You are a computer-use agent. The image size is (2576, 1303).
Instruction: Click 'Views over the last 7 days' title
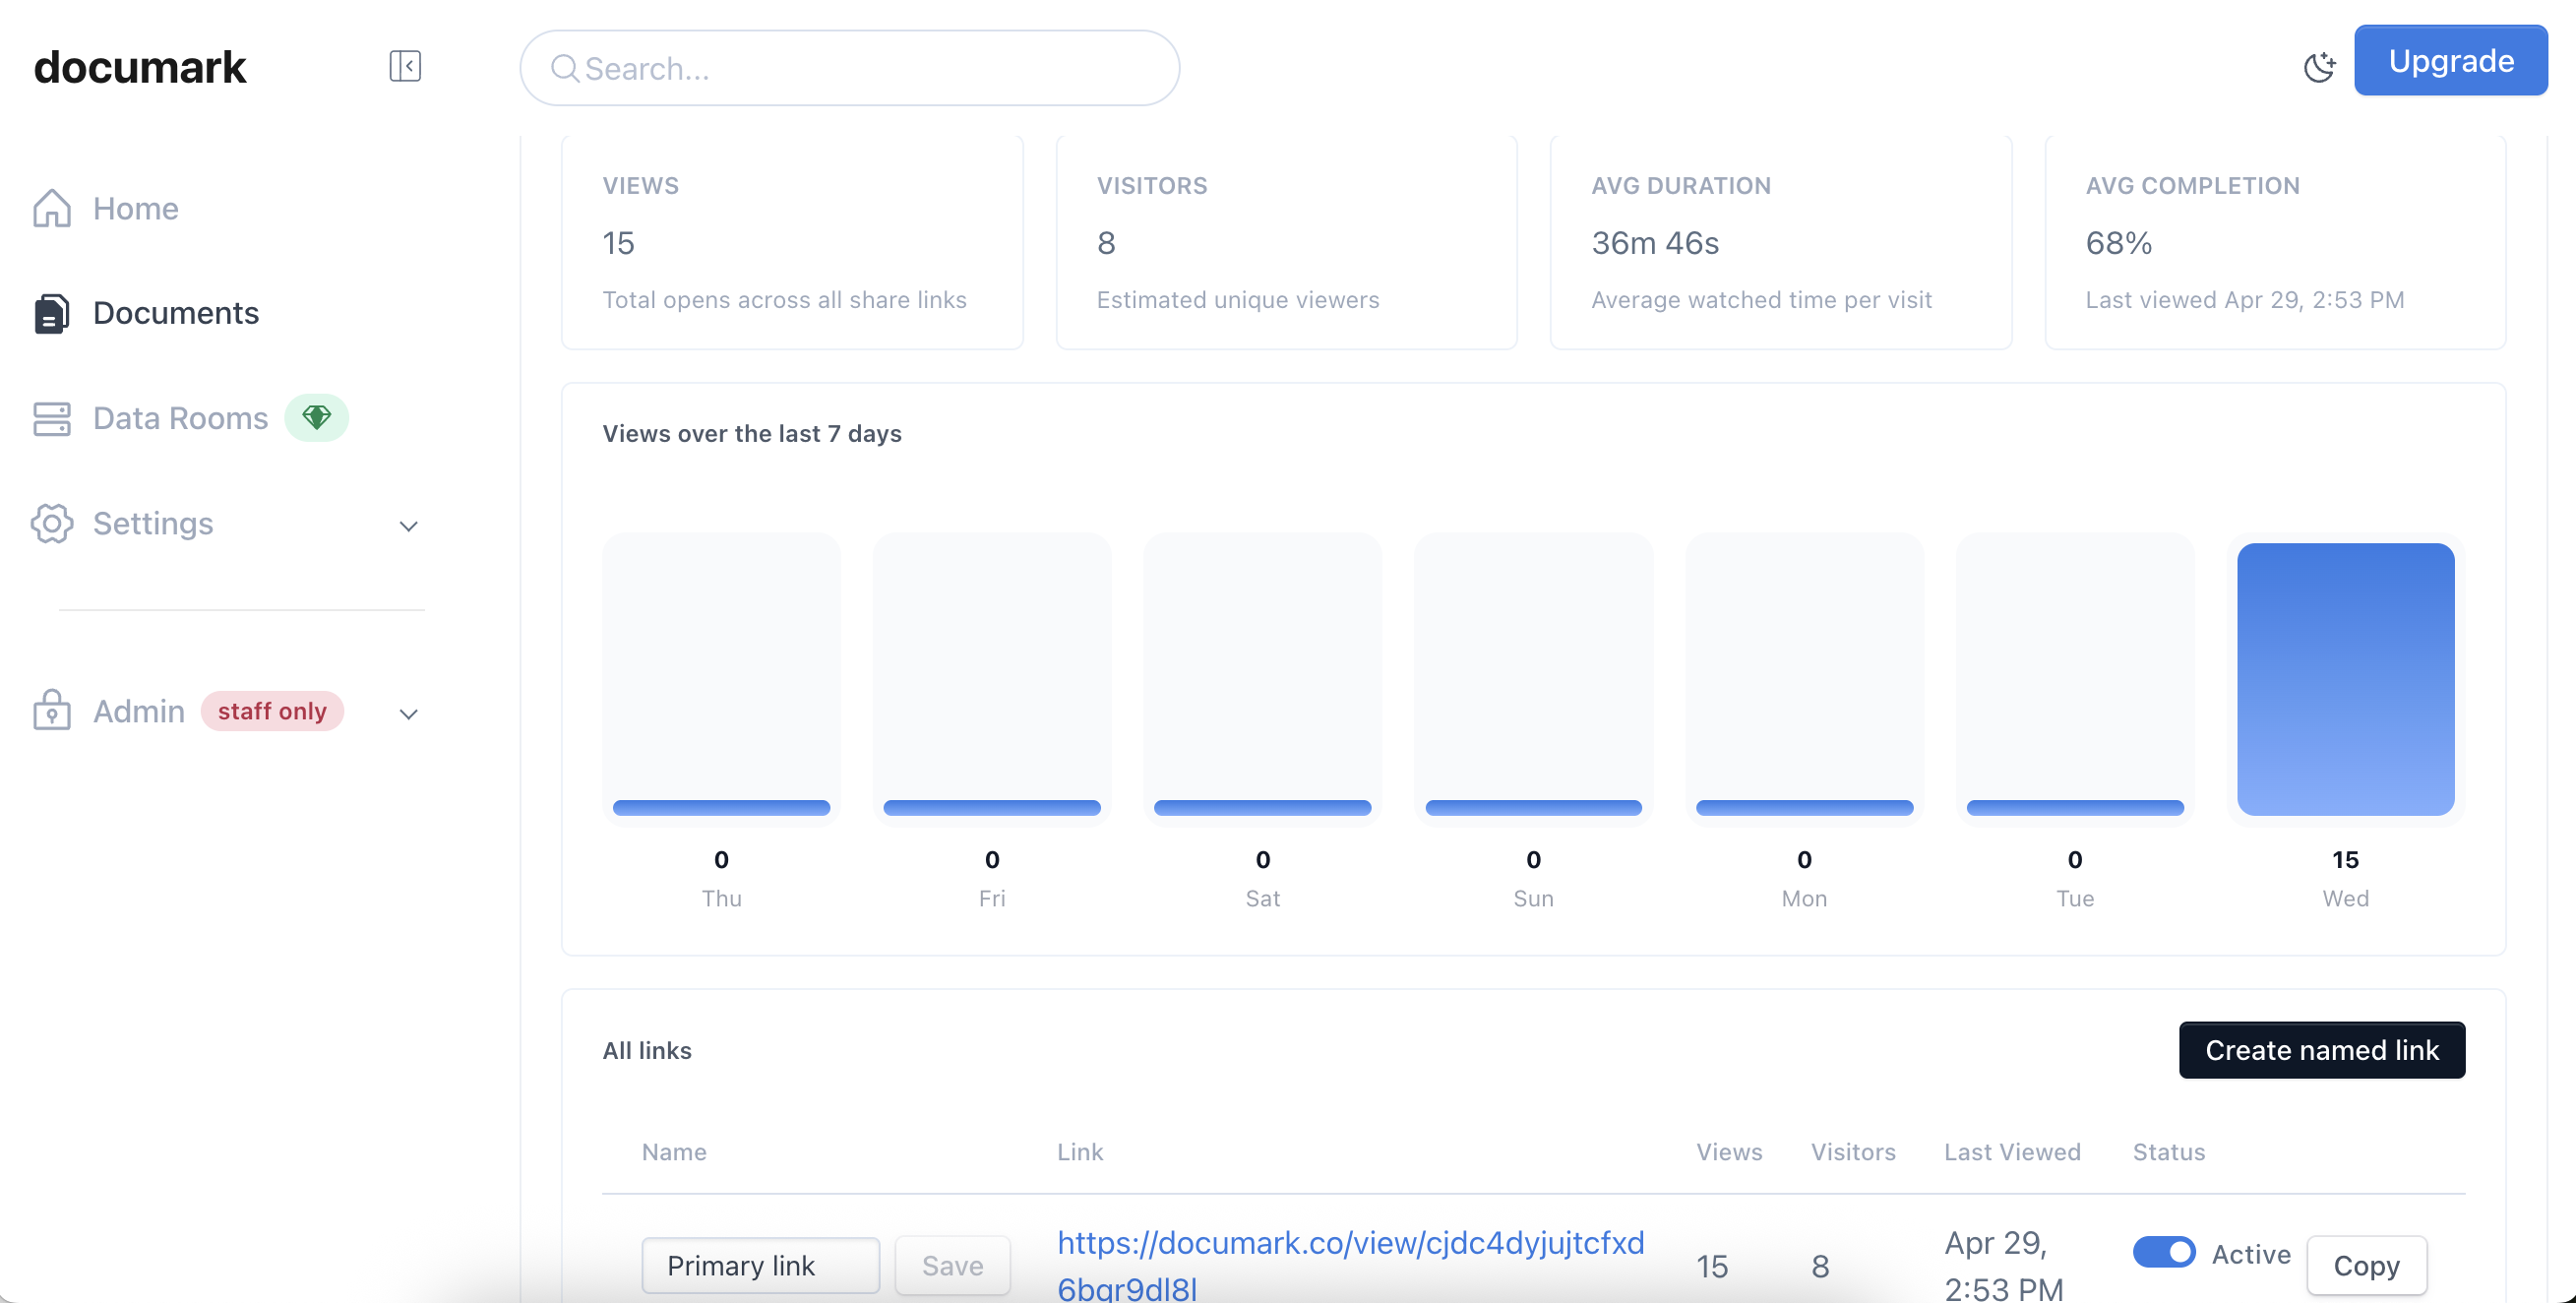(752, 433)
